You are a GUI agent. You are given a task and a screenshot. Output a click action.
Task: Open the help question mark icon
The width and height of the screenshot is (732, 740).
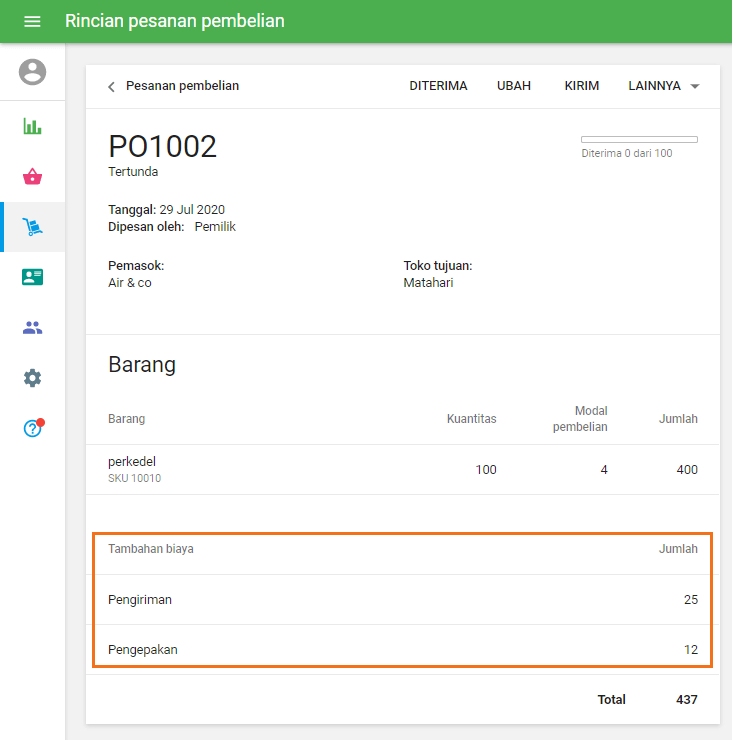tap(33, 428)
